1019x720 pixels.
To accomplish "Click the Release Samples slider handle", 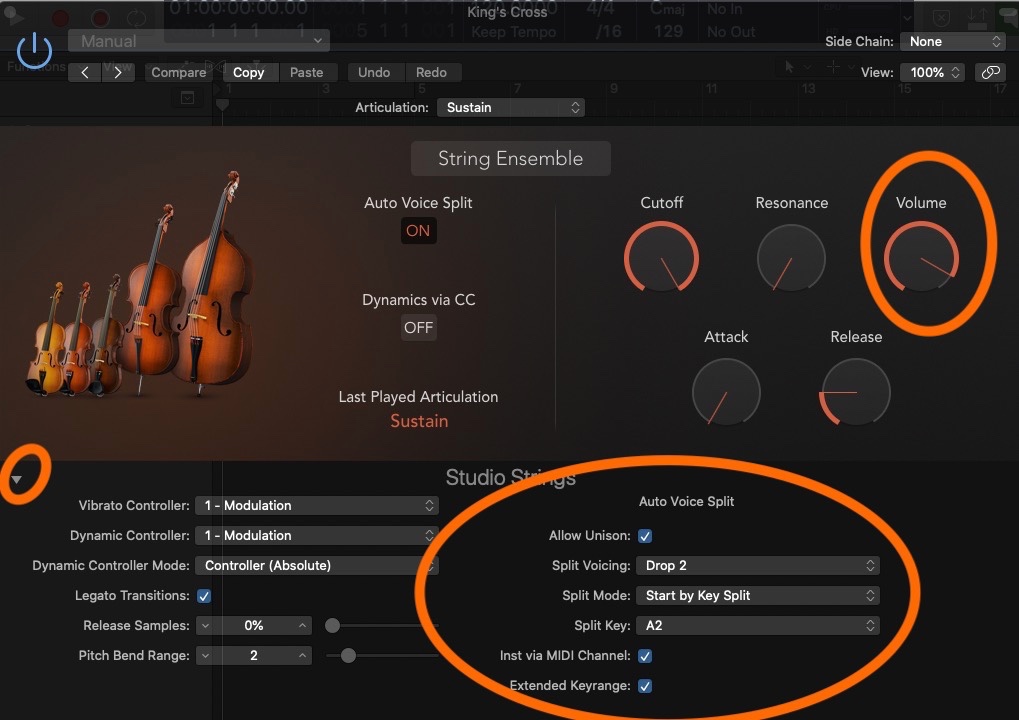I will [x=332, y=626].
